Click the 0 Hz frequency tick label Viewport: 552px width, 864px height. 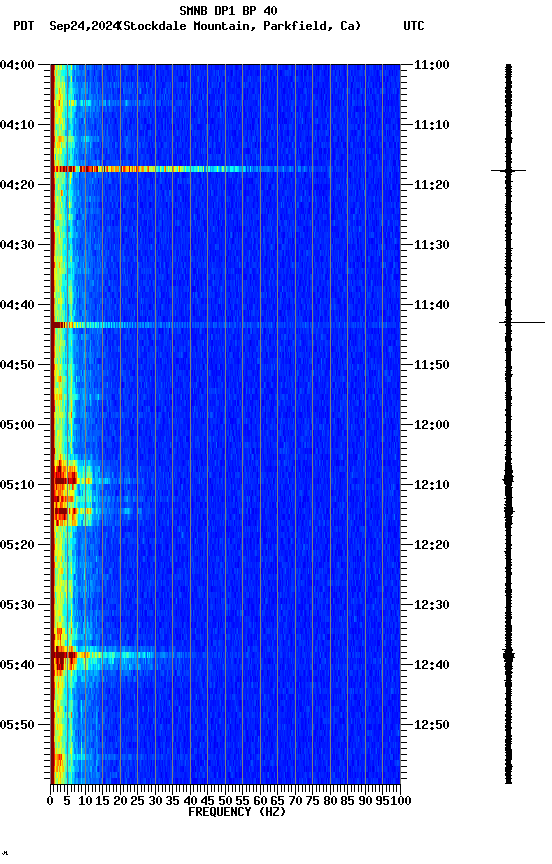[51, 801]
